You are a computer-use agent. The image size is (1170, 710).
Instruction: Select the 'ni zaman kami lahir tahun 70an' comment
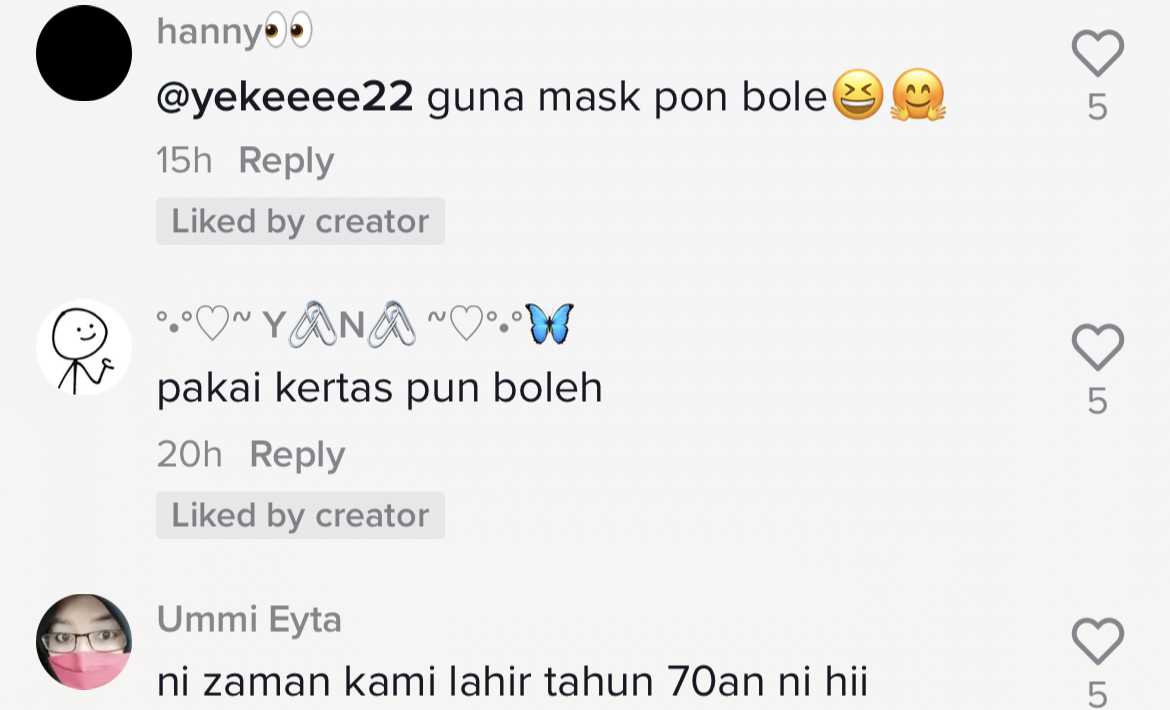[512, 682]
